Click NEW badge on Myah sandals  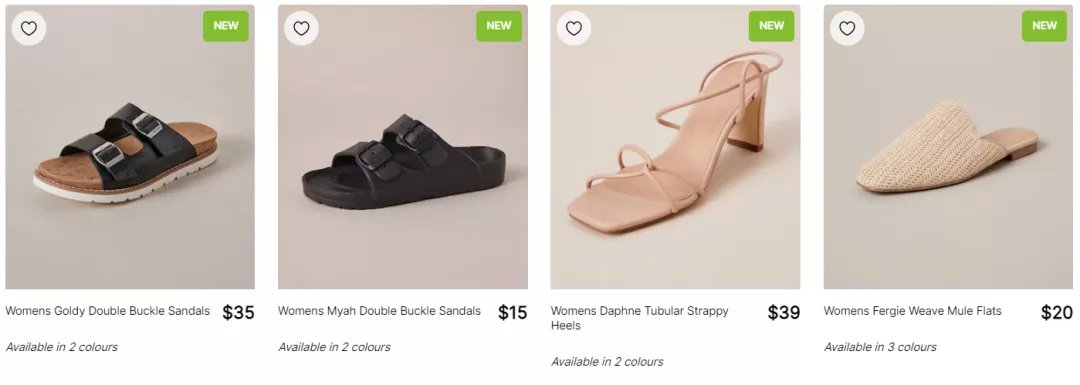pyautogui.click(x=499, y=26)
